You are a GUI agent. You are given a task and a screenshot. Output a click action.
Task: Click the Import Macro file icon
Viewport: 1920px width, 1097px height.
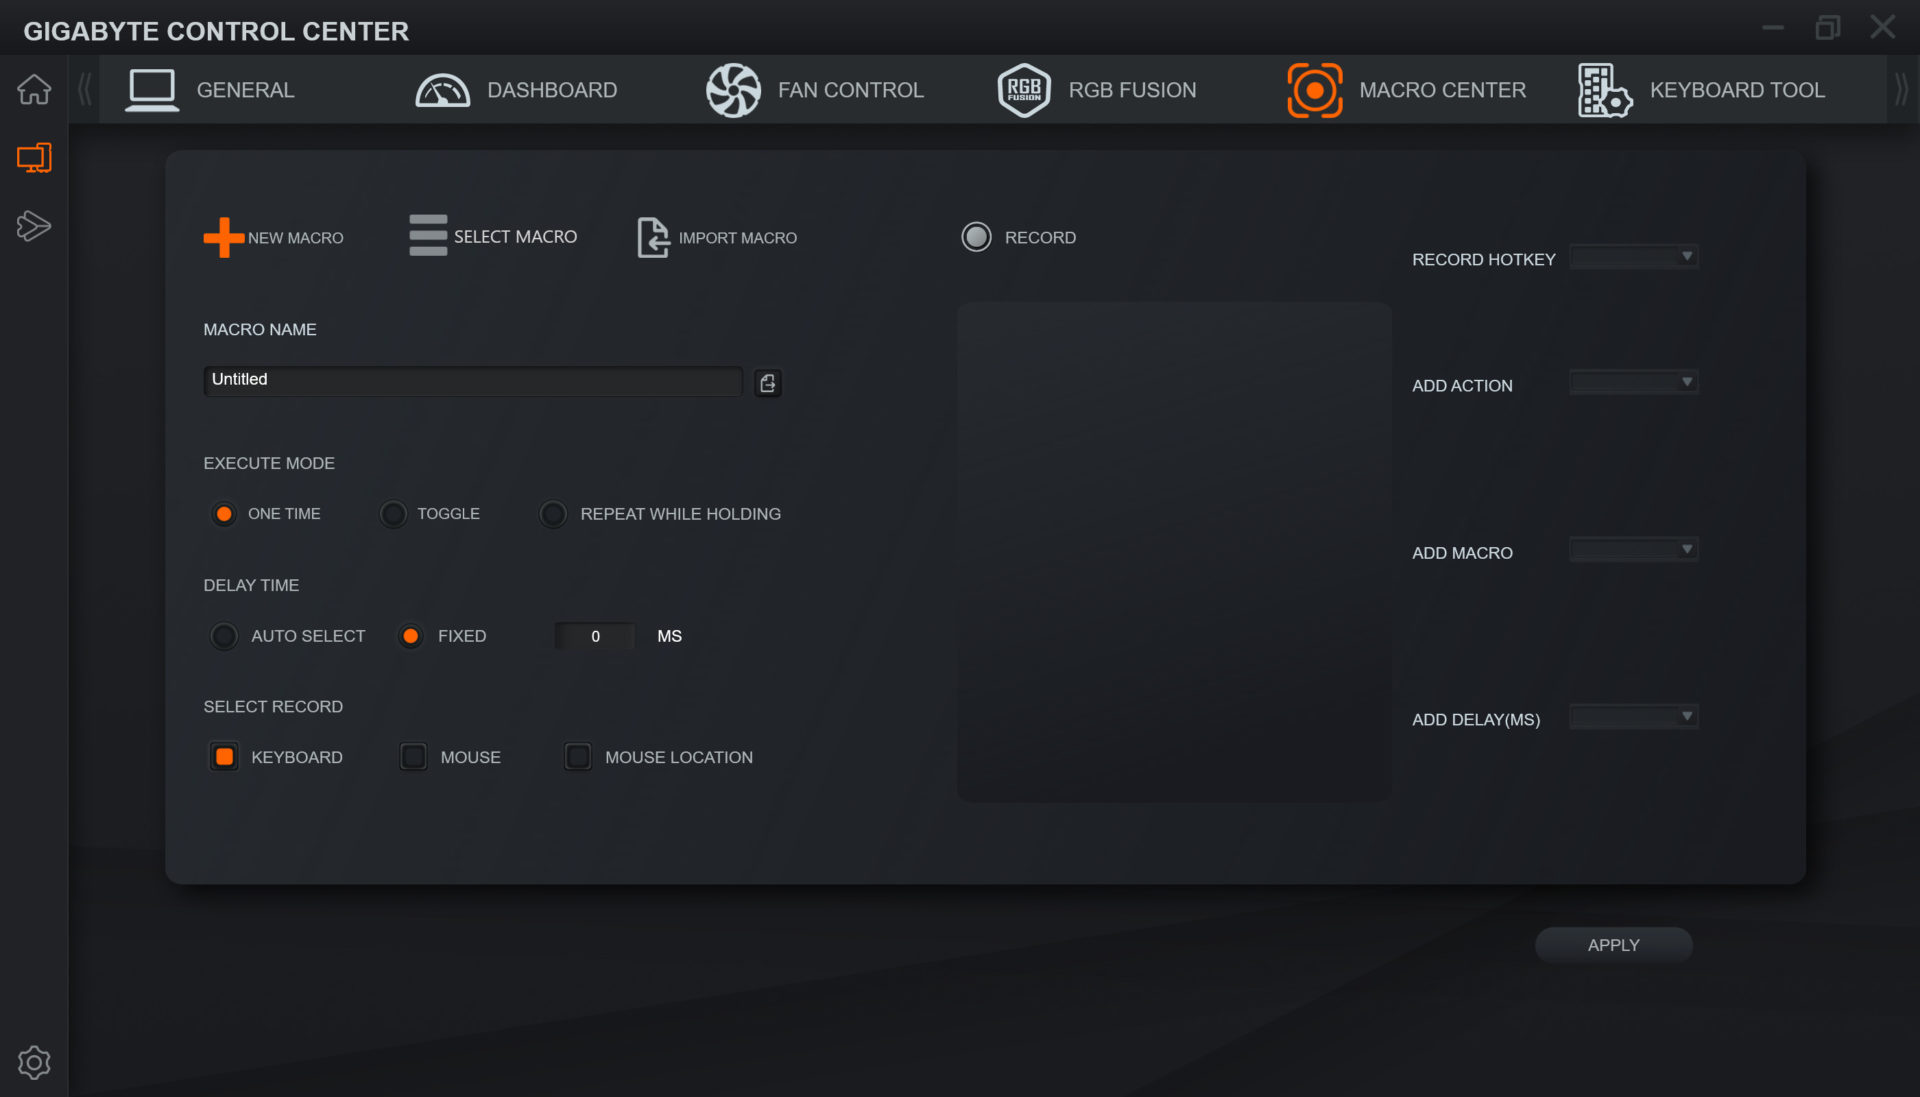click(652, 237)
